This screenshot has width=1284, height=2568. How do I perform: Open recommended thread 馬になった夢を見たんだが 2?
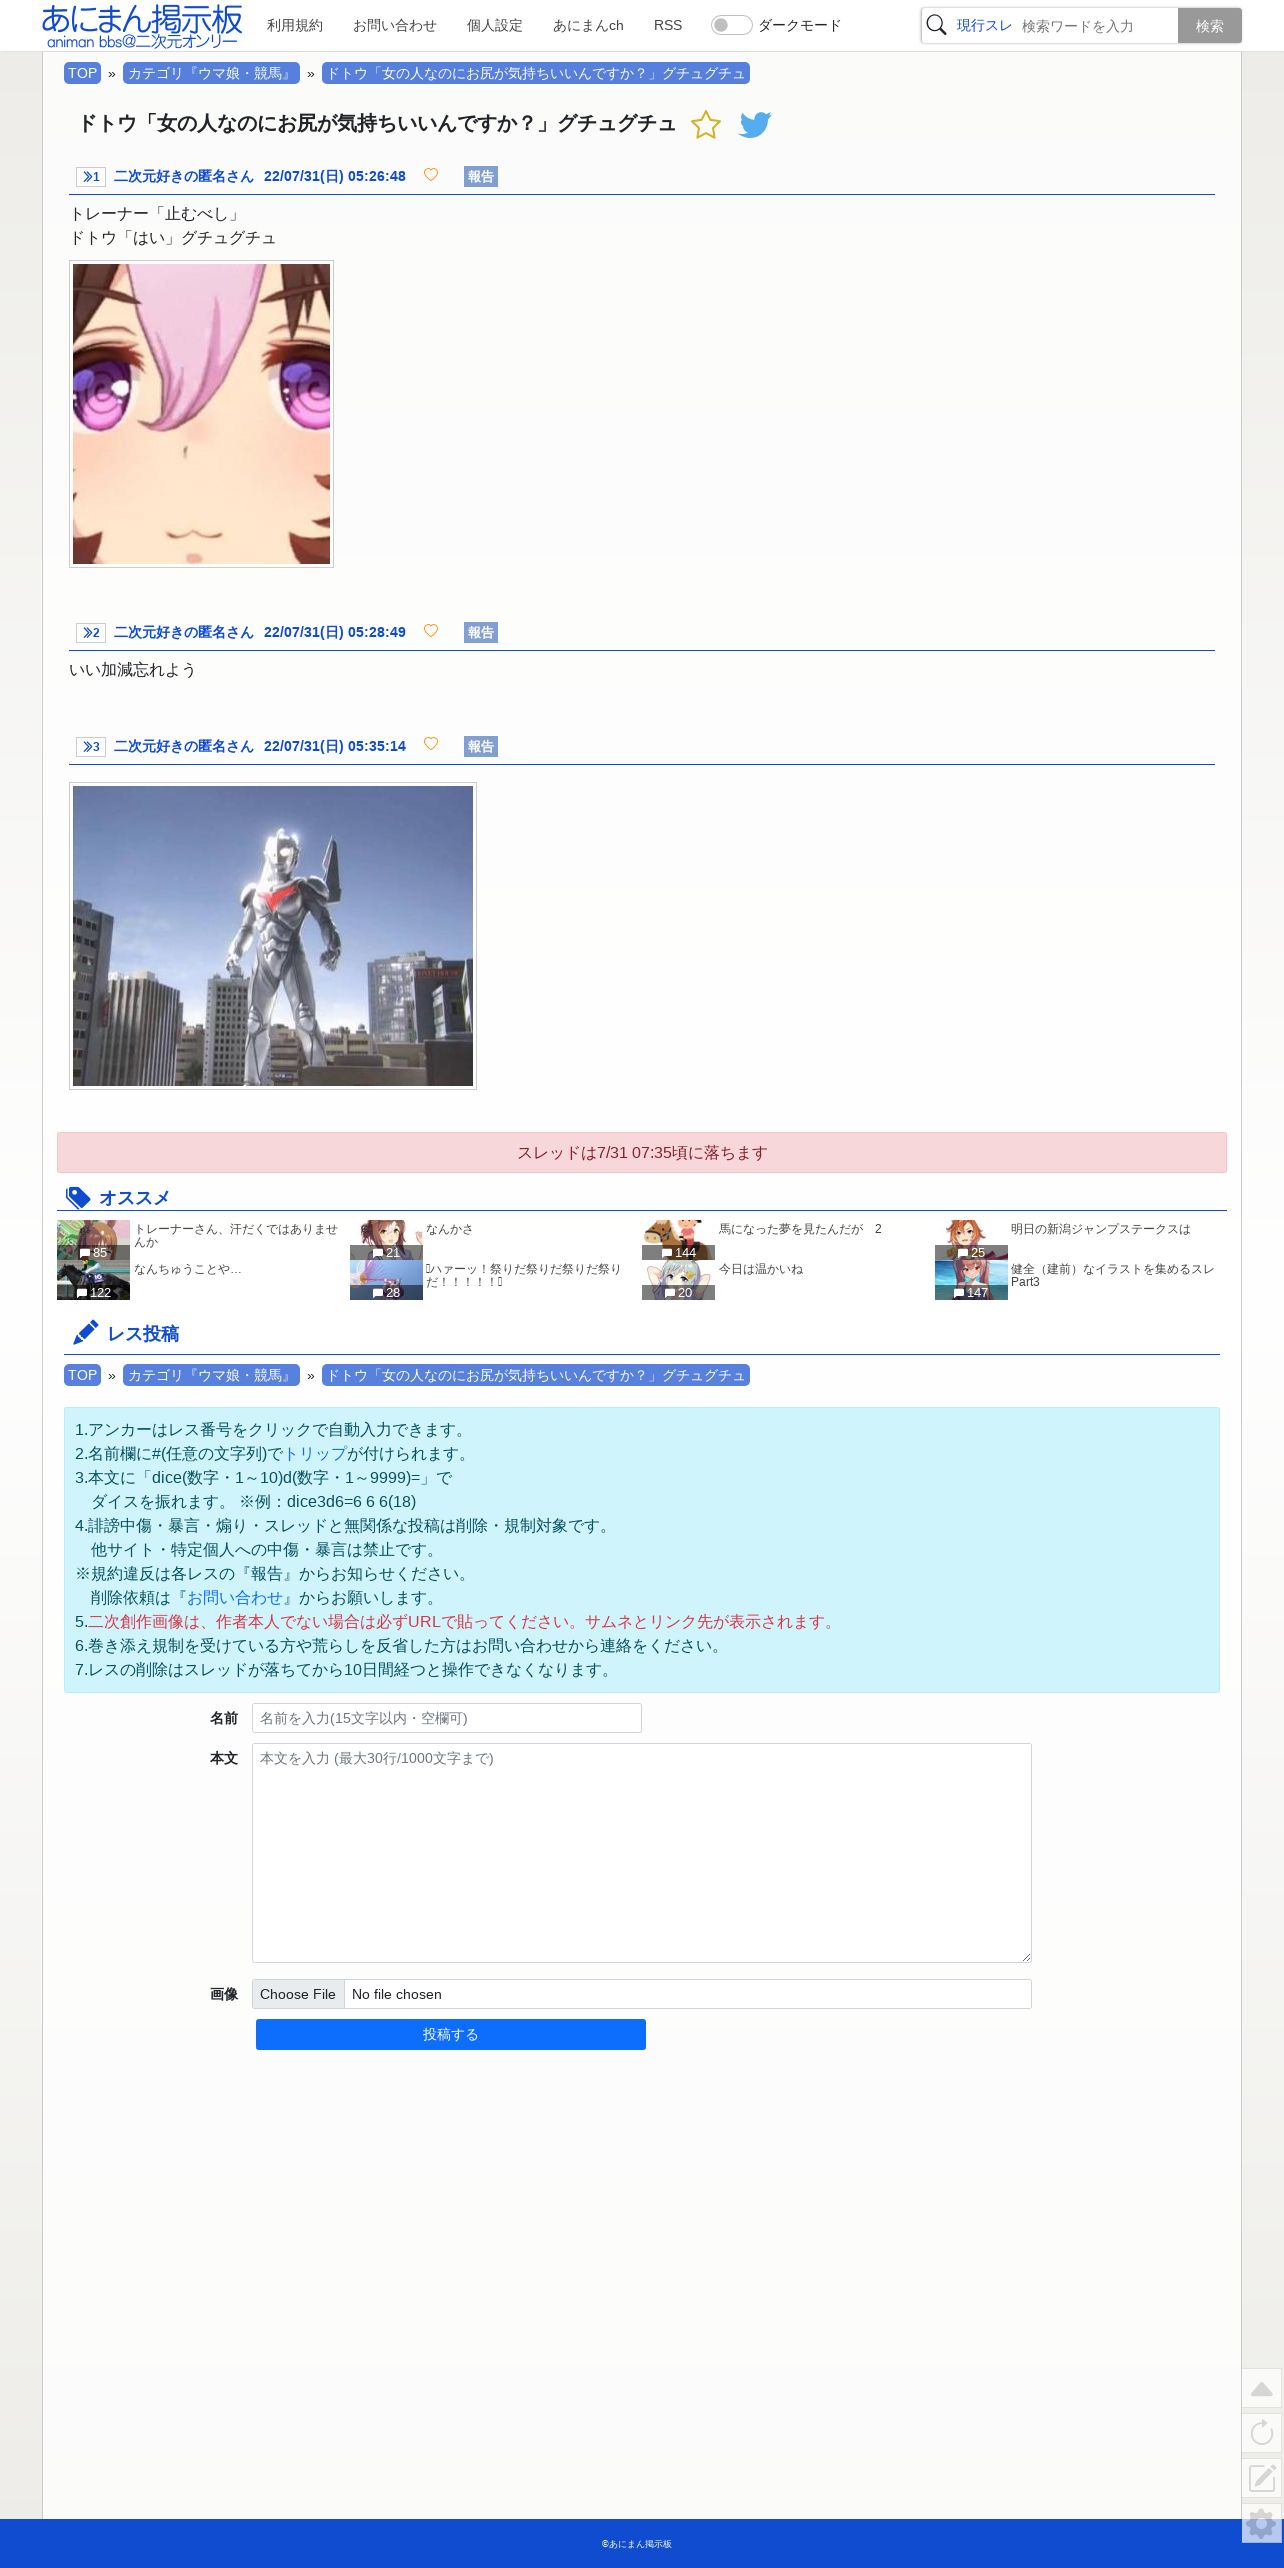[800, 1229]
